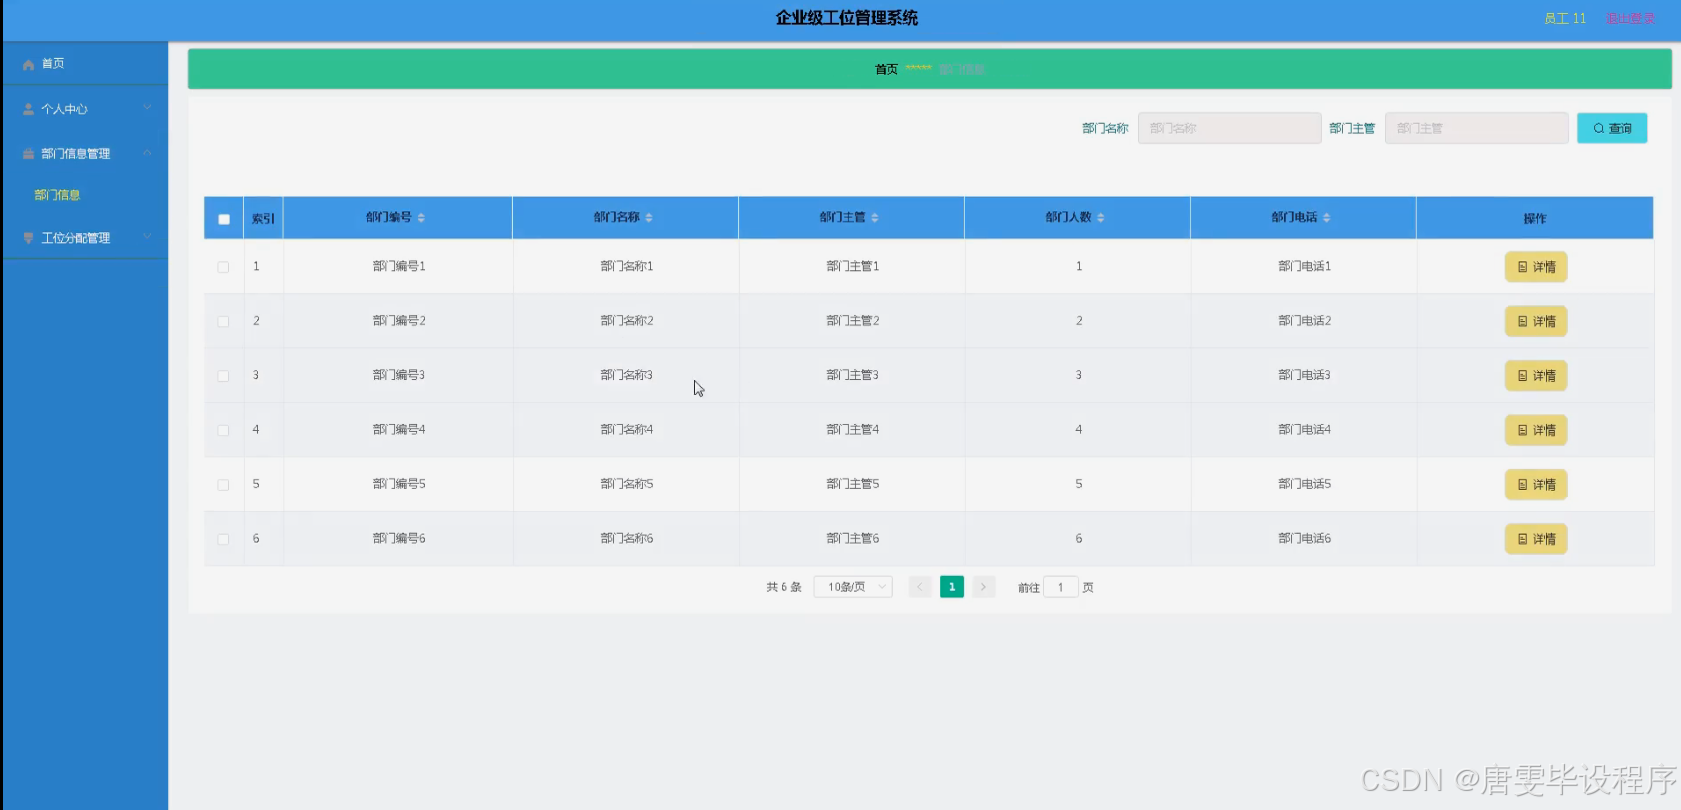
Task: Click 首页 in the green breadcrumb bar
Action: 886,70
